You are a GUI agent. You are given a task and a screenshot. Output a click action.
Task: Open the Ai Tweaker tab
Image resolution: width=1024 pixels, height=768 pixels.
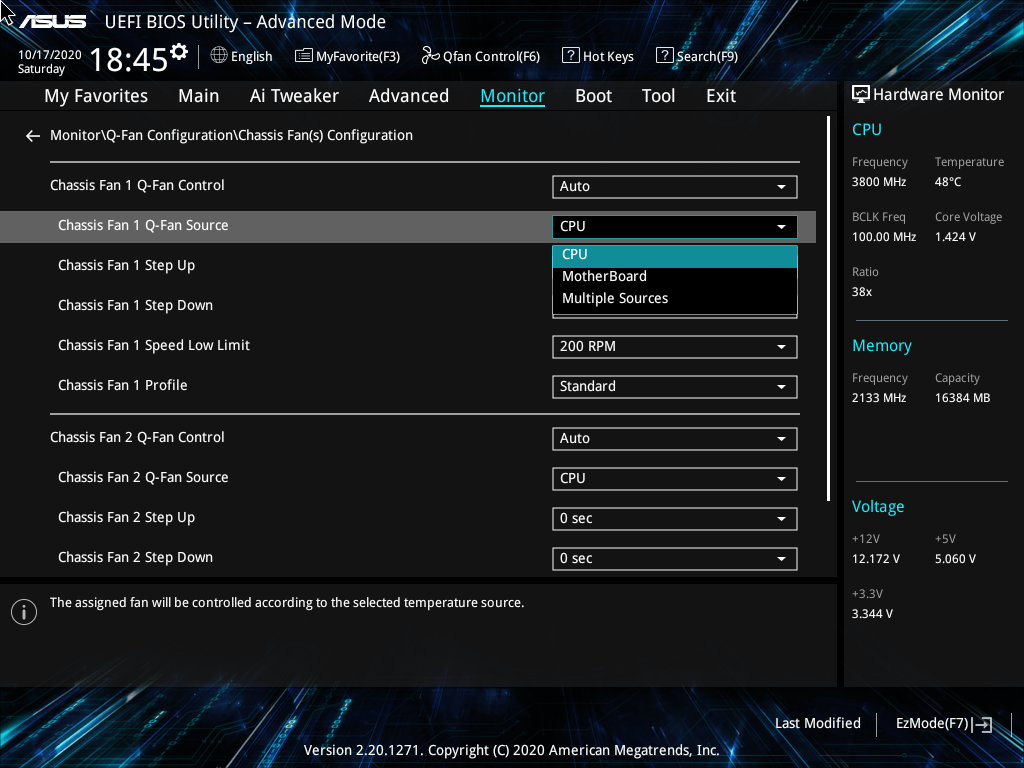(294, 96)
